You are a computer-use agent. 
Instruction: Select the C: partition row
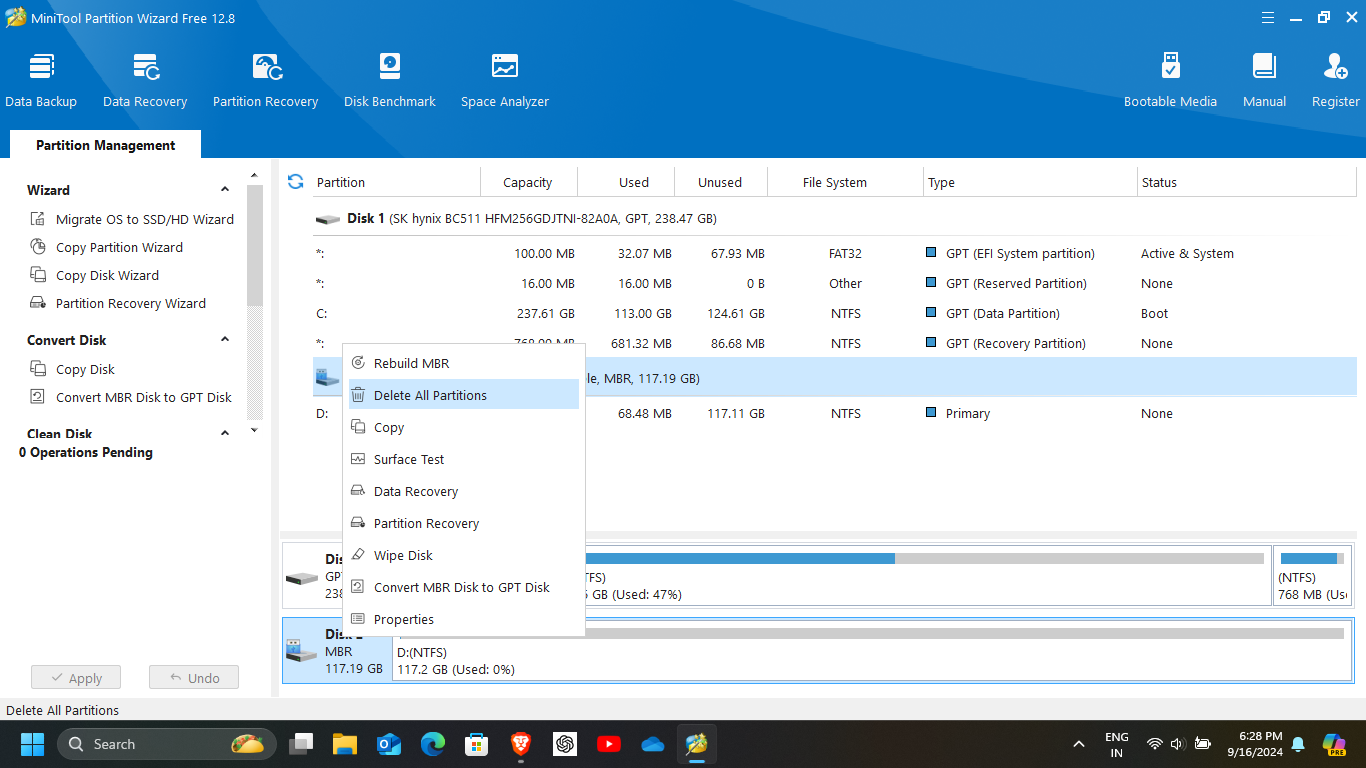pos(834,313)
